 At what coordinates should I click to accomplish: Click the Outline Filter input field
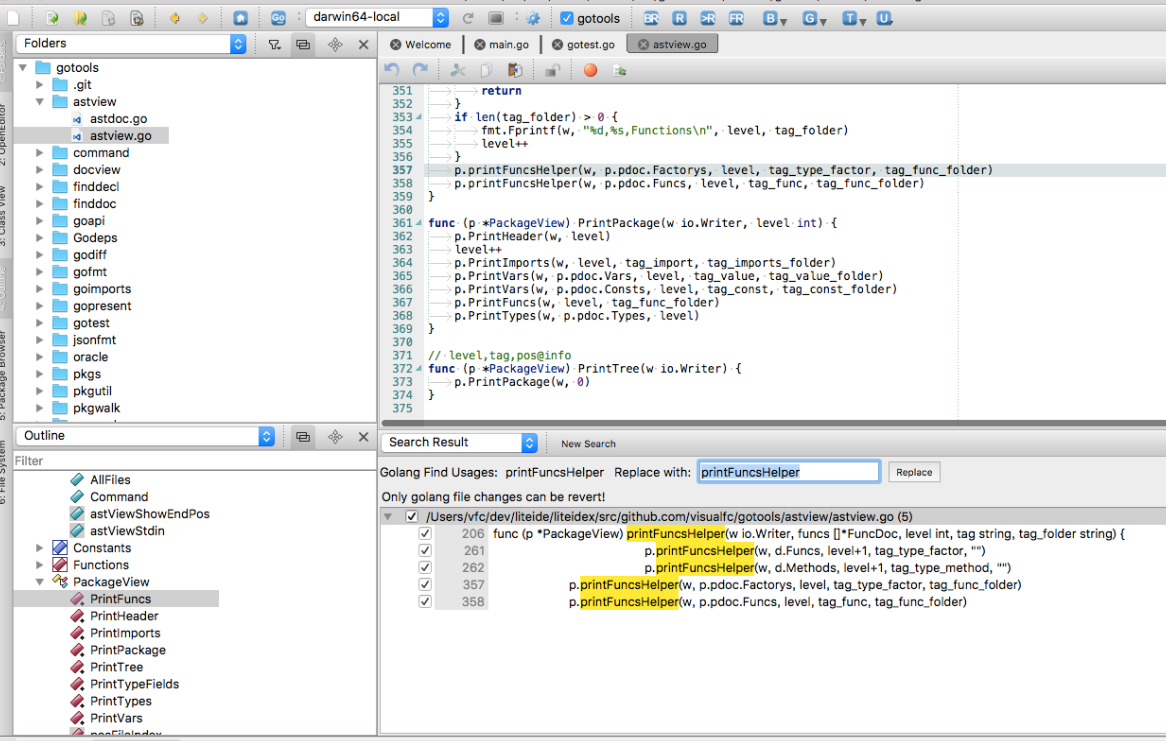tap(195, 461)
